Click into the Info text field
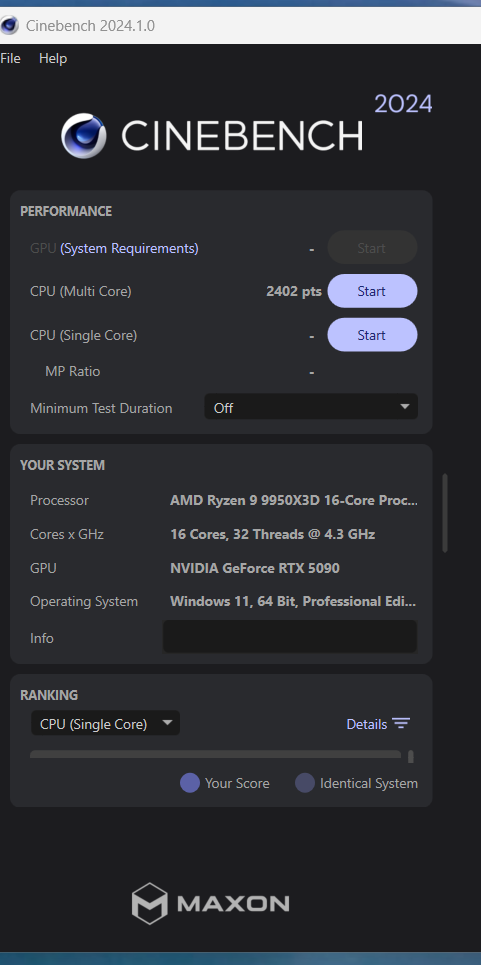481x965 pixels. [x=290, y=636]
